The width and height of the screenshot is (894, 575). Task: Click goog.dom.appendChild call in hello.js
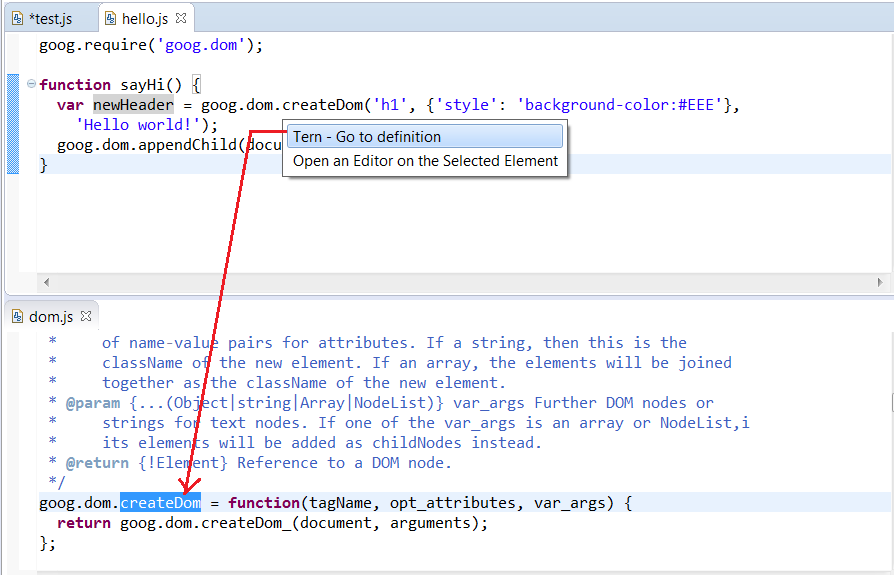pos(147,145)
